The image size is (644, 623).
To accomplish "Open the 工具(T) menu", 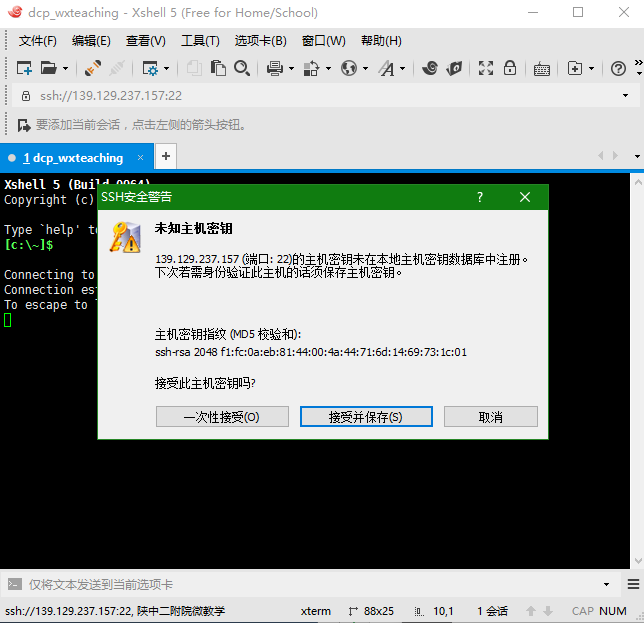I will point(200,41).
